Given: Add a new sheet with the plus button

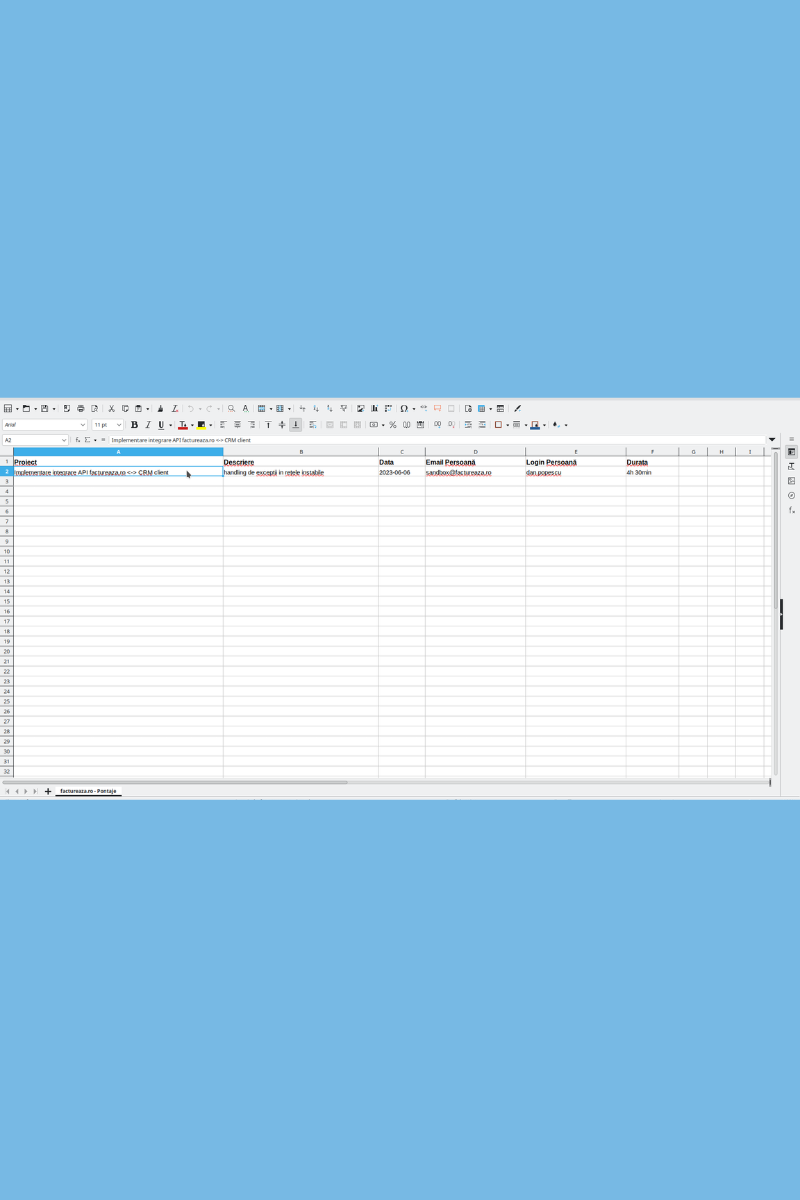Looking at the screenshot, I should point(48,790).
